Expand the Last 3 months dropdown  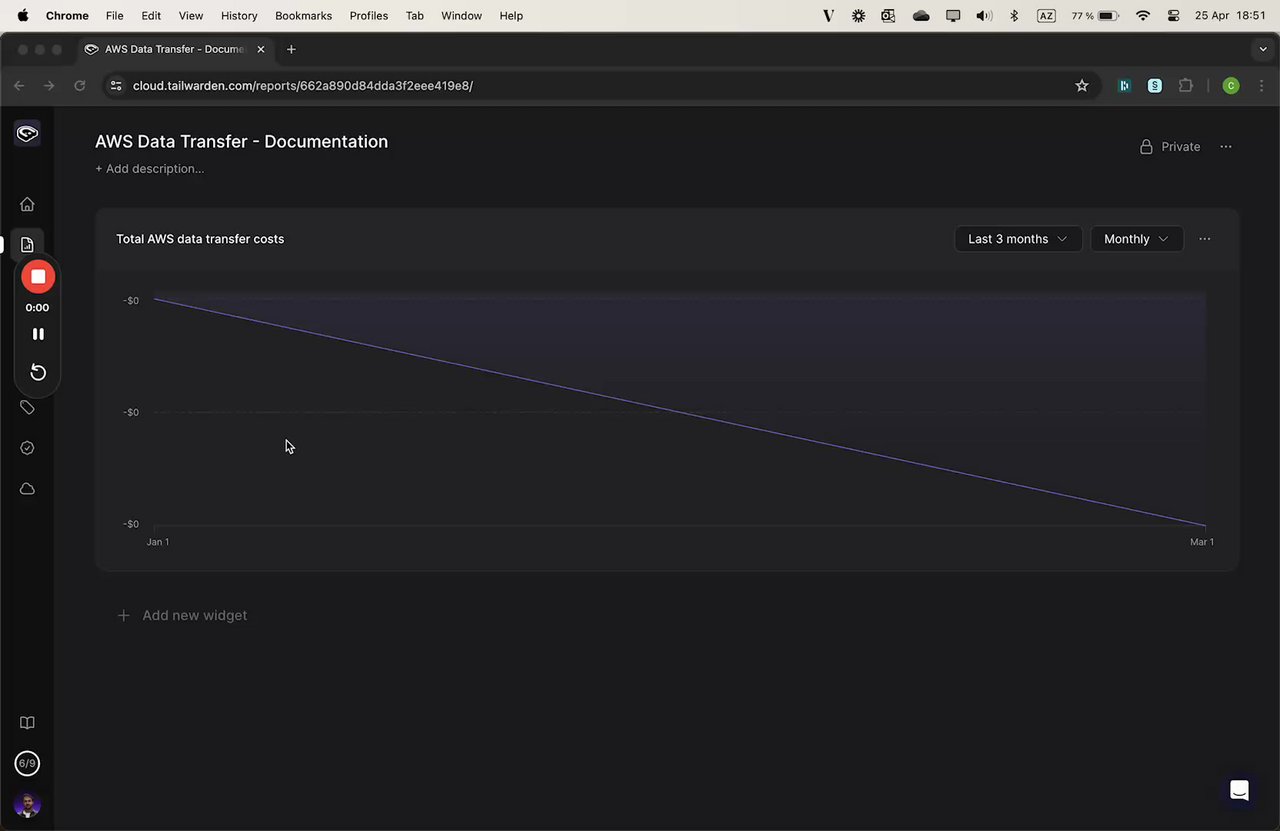[x=1018, y=239]
